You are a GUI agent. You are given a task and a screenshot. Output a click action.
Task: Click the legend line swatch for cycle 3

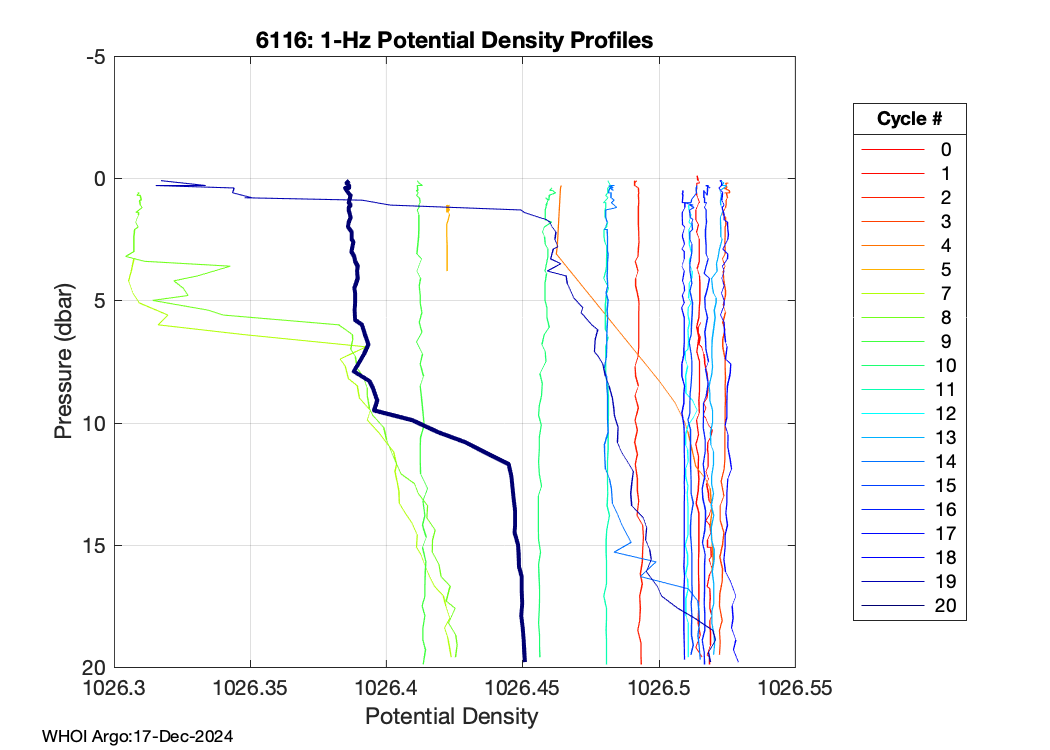pos(893,222)
